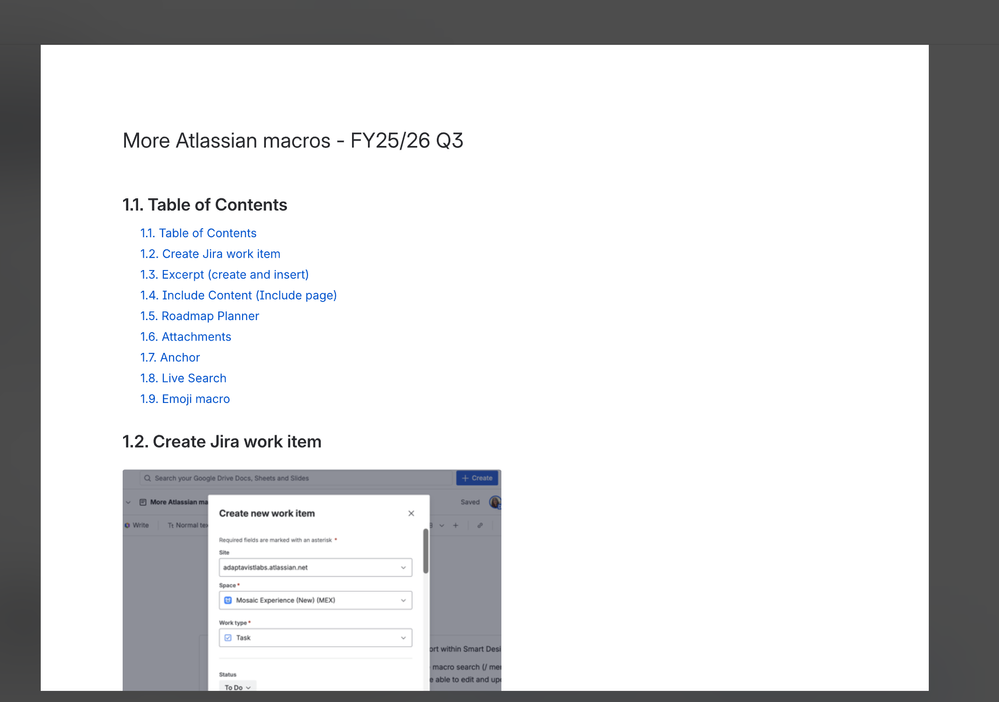Expand the Site dropdown showing adaptavistlabs.atlassian.net

point(404,567)
